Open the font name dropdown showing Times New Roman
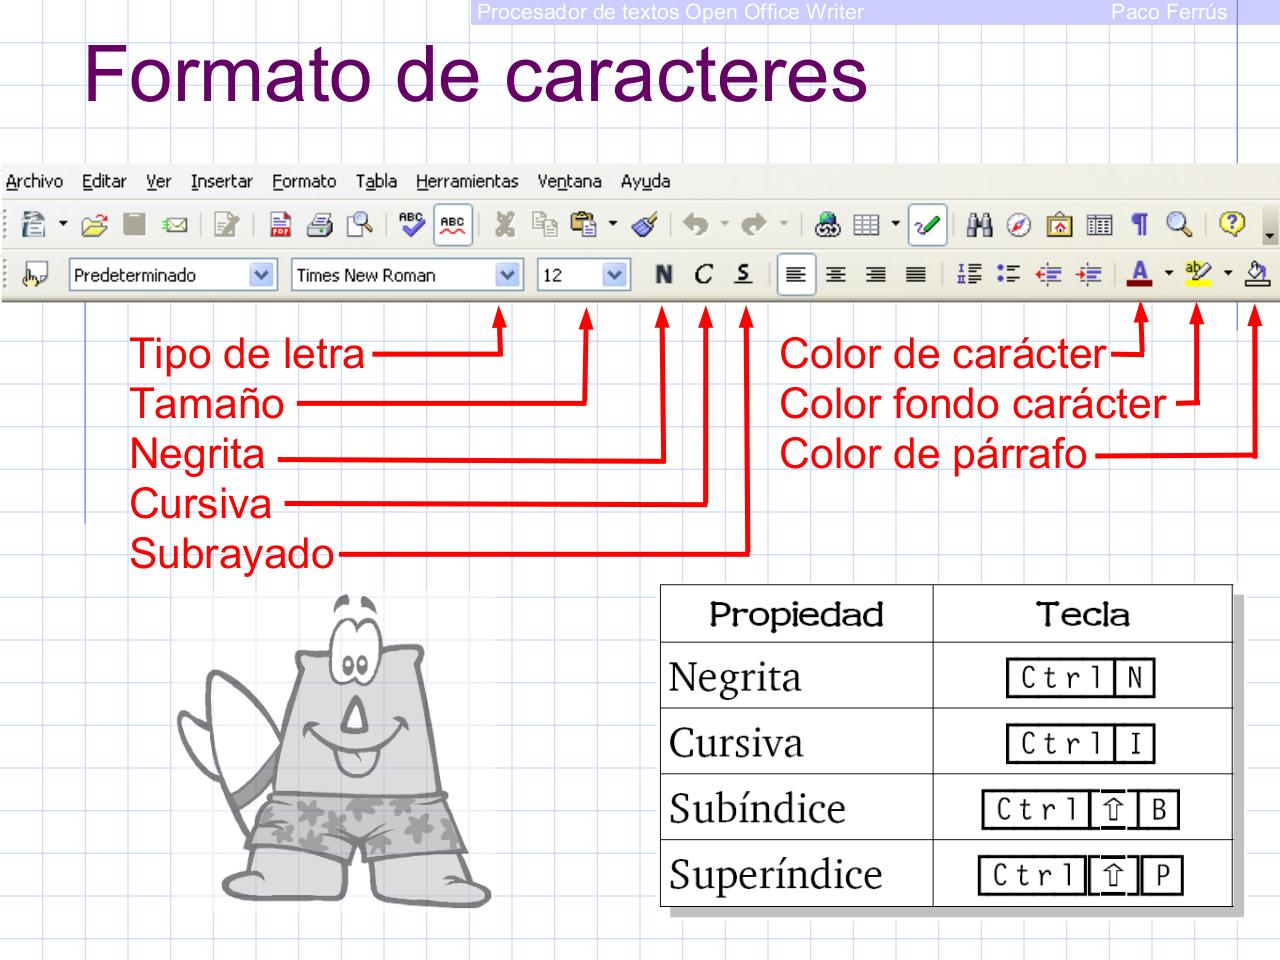 pos(509,275)
